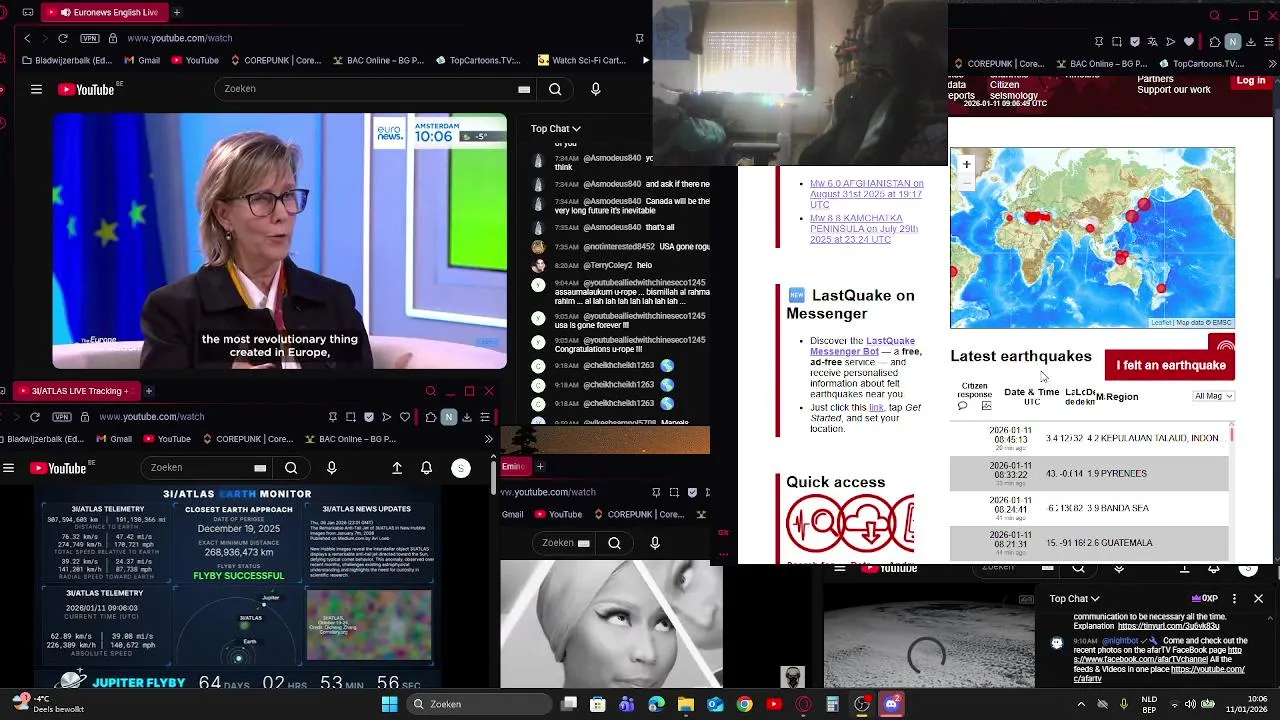The width and height of the screenshot is (1280, 720).
Task: Click YouTube upload icon in 3I/ATLAS window
Action: 397,468
